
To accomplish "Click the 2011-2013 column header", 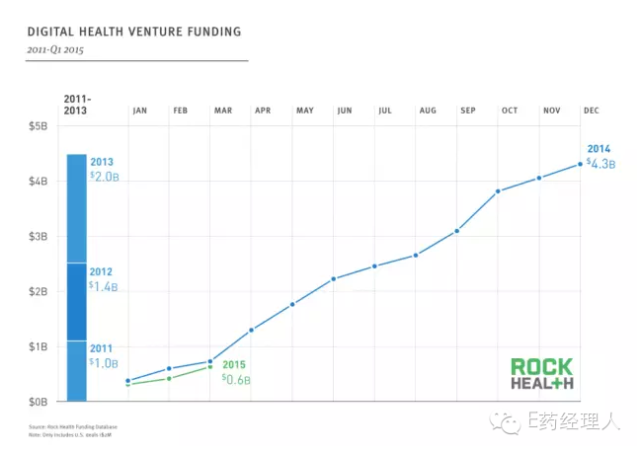I will click(77, 106).
